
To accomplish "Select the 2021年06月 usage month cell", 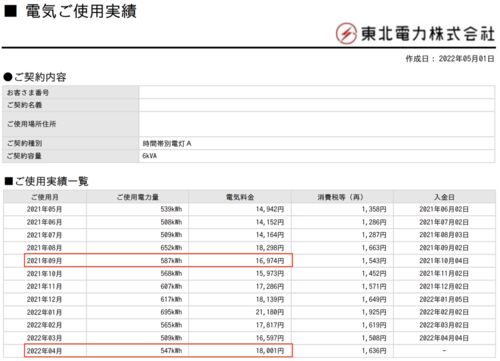I will coord(44,222).
